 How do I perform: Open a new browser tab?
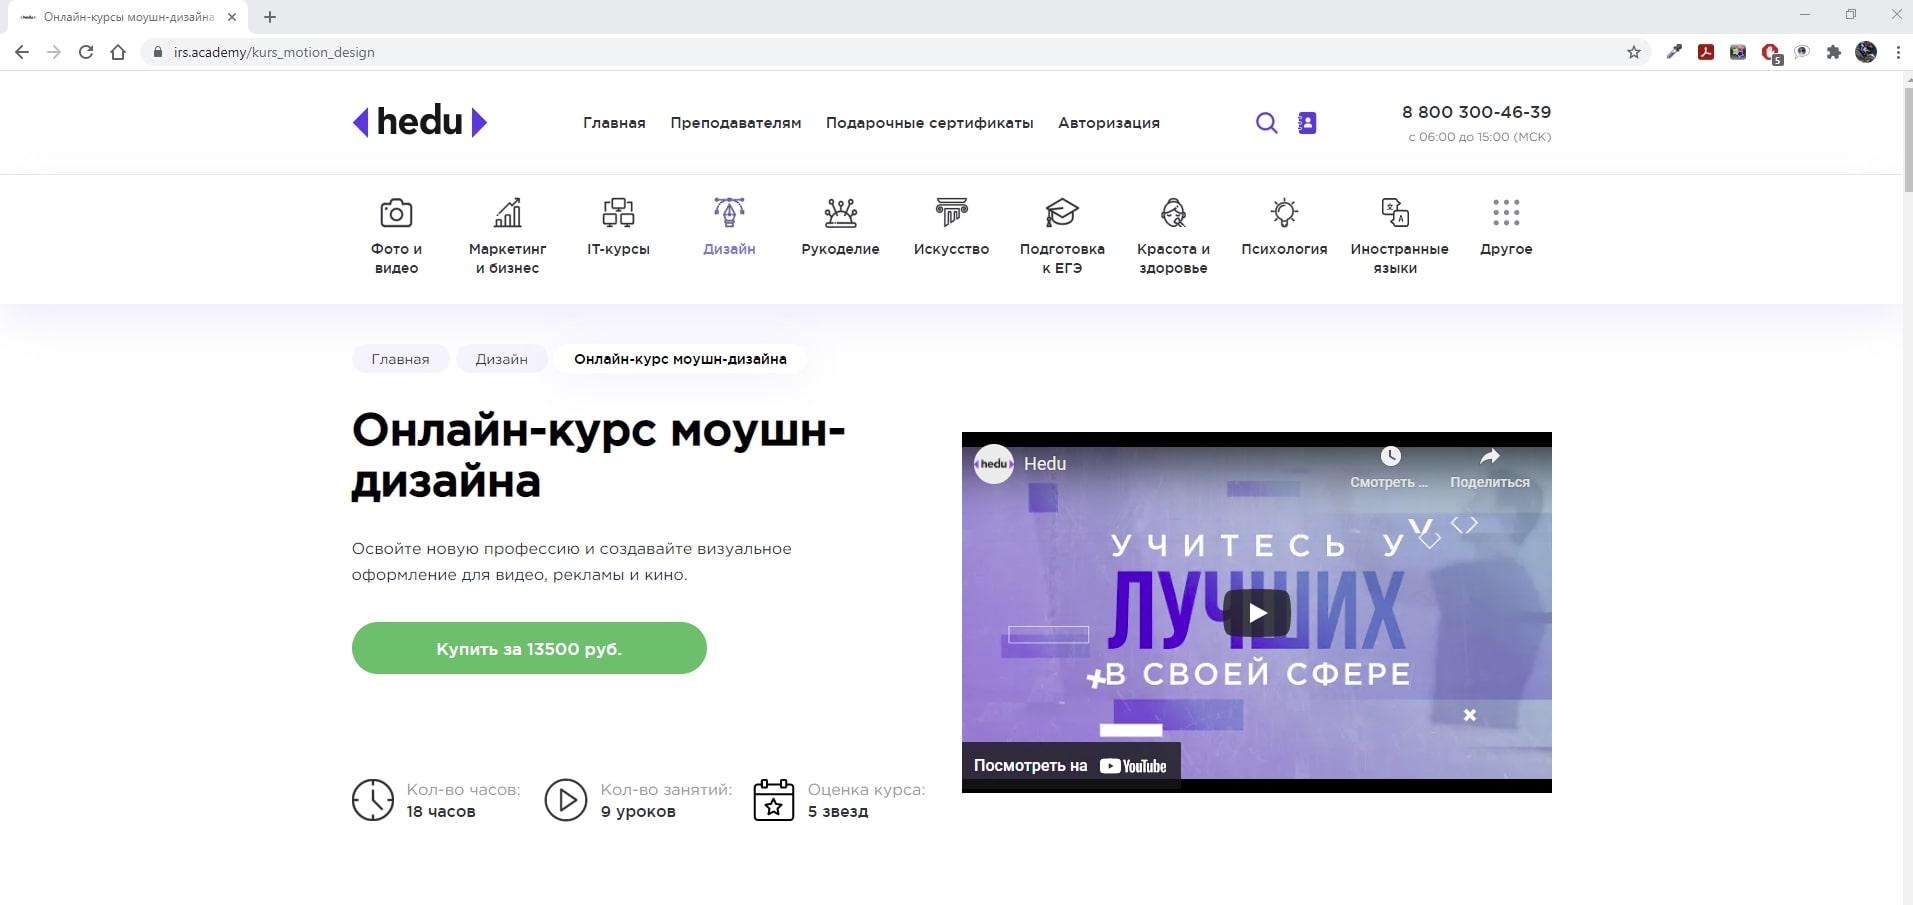[270, 17]
